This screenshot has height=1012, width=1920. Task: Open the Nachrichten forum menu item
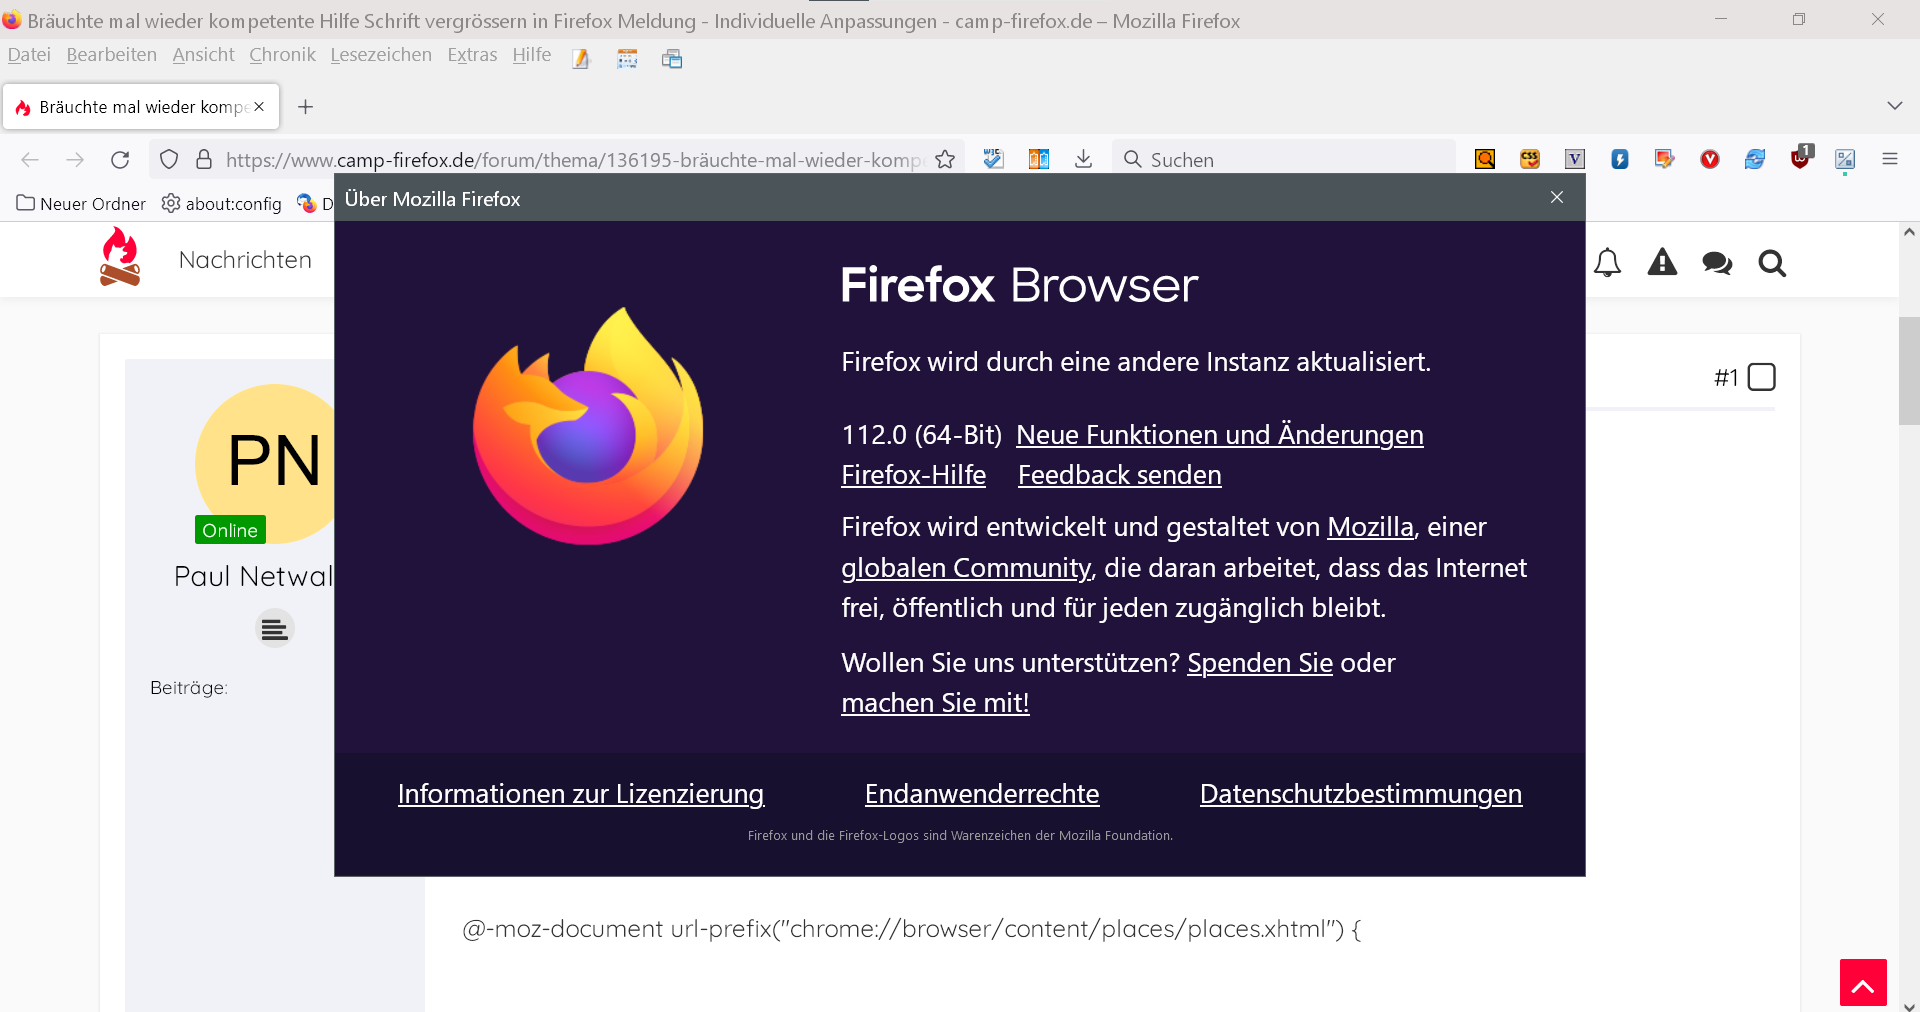pos(245,260)
